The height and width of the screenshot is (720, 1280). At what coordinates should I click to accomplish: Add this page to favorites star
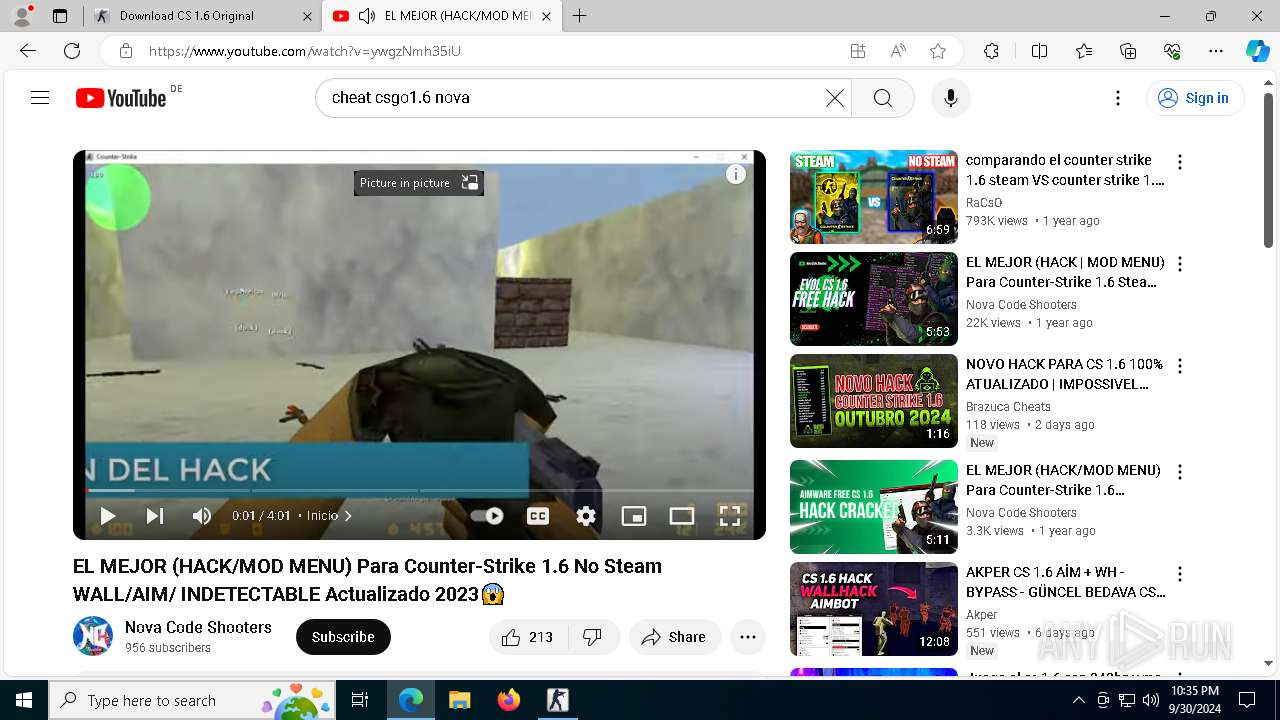point(937,51)
